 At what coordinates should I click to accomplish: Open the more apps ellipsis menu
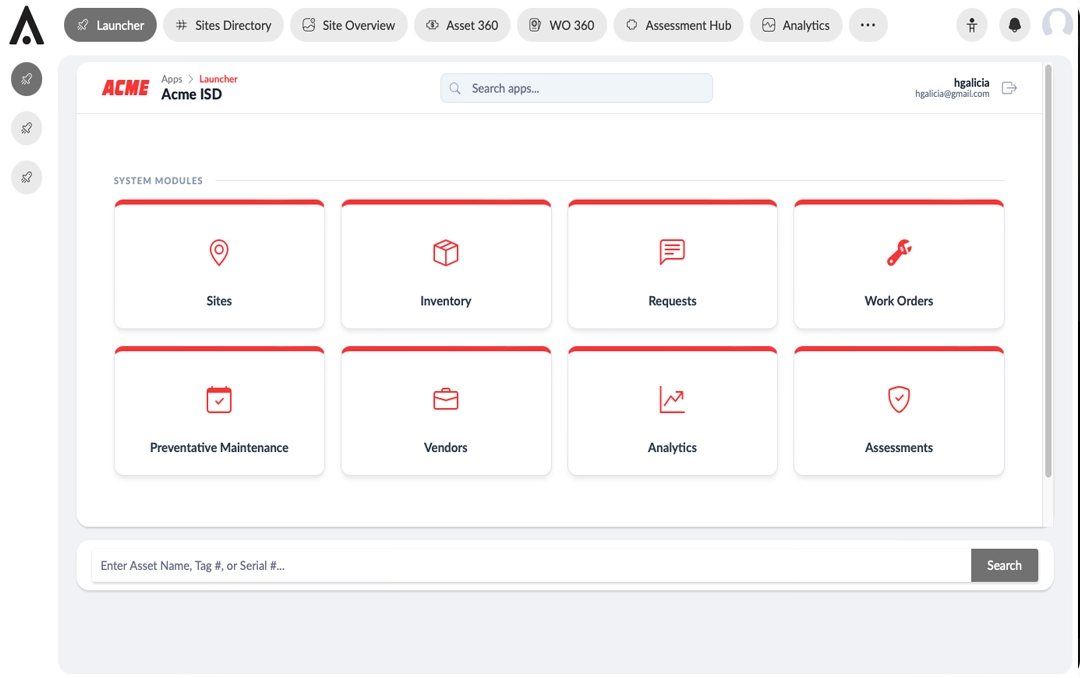pyautogui.click(x=868, y=24)
